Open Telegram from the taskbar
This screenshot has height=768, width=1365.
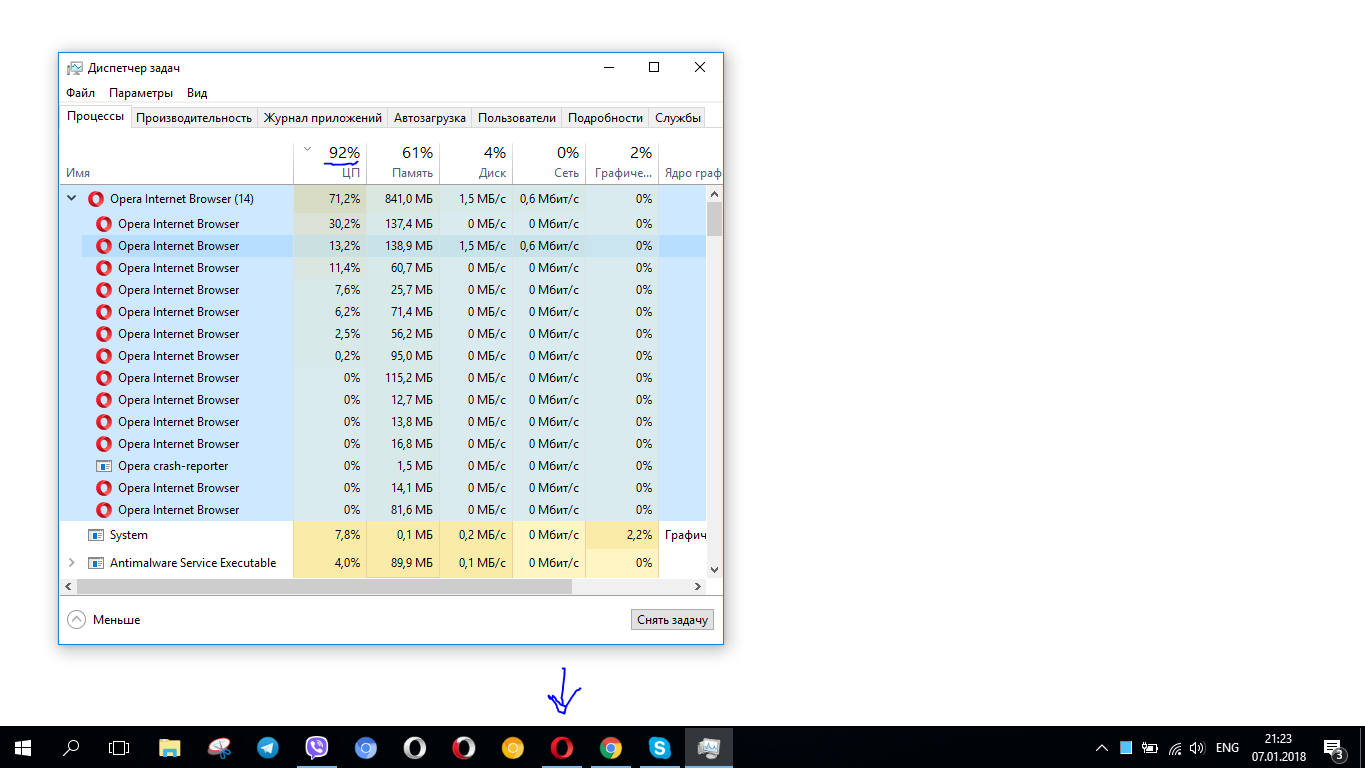coord(267,747)
